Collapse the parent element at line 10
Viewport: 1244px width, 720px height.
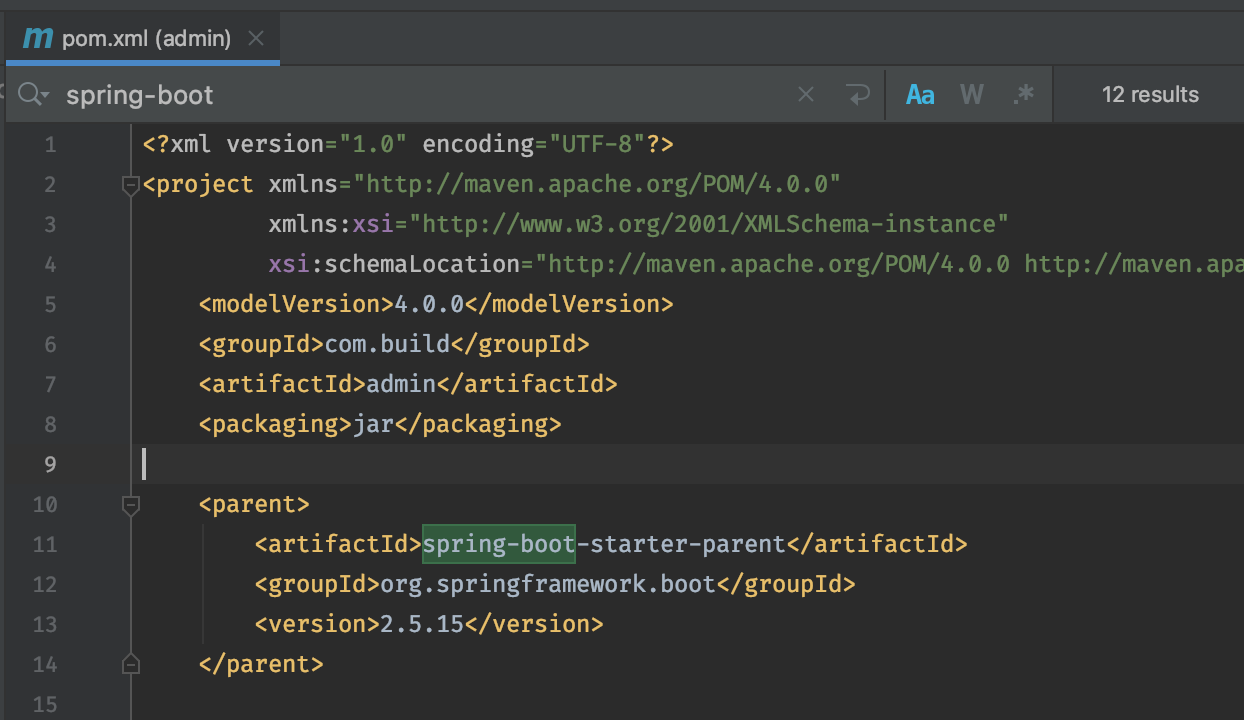click(130, 505)
